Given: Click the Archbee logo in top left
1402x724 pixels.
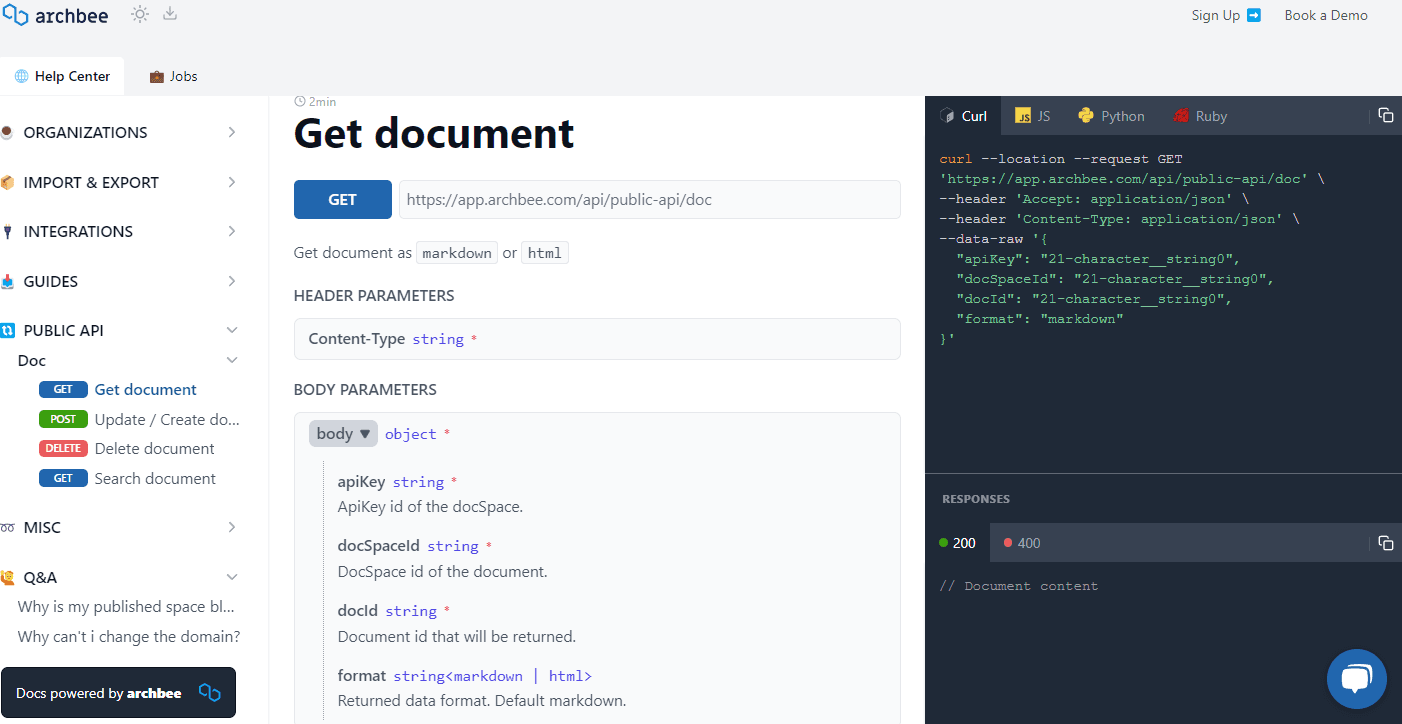Looking at the screenshot, I should pos(56,15).
